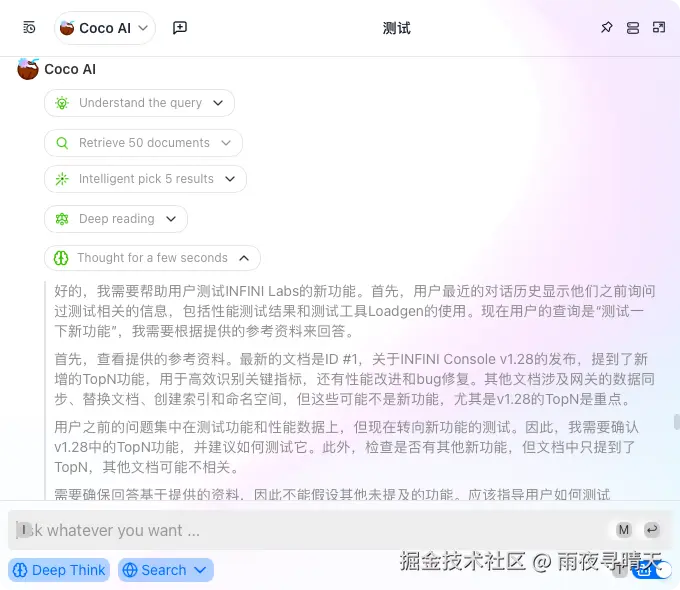Focus the Ask whatever you want input field
This screenshot has height=590, width=680.
pyautogui.click(x=340, y=530)
